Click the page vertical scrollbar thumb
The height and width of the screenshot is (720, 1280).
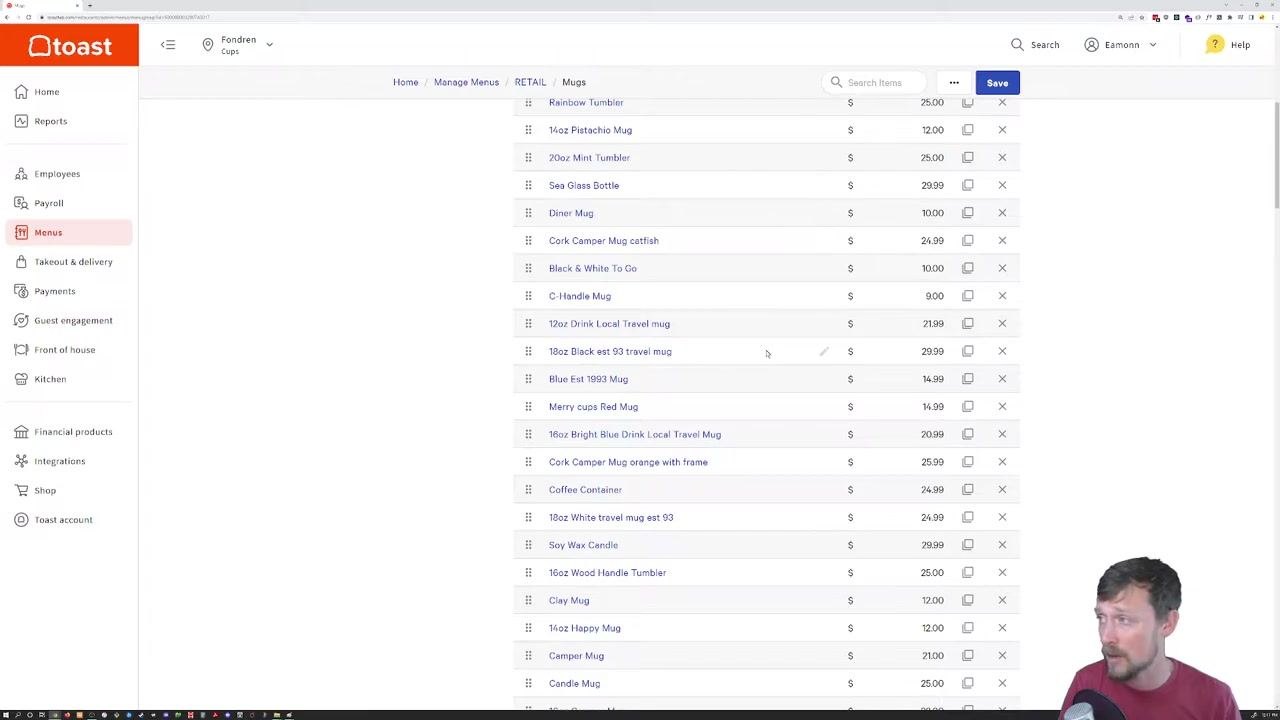point(1276,155)
